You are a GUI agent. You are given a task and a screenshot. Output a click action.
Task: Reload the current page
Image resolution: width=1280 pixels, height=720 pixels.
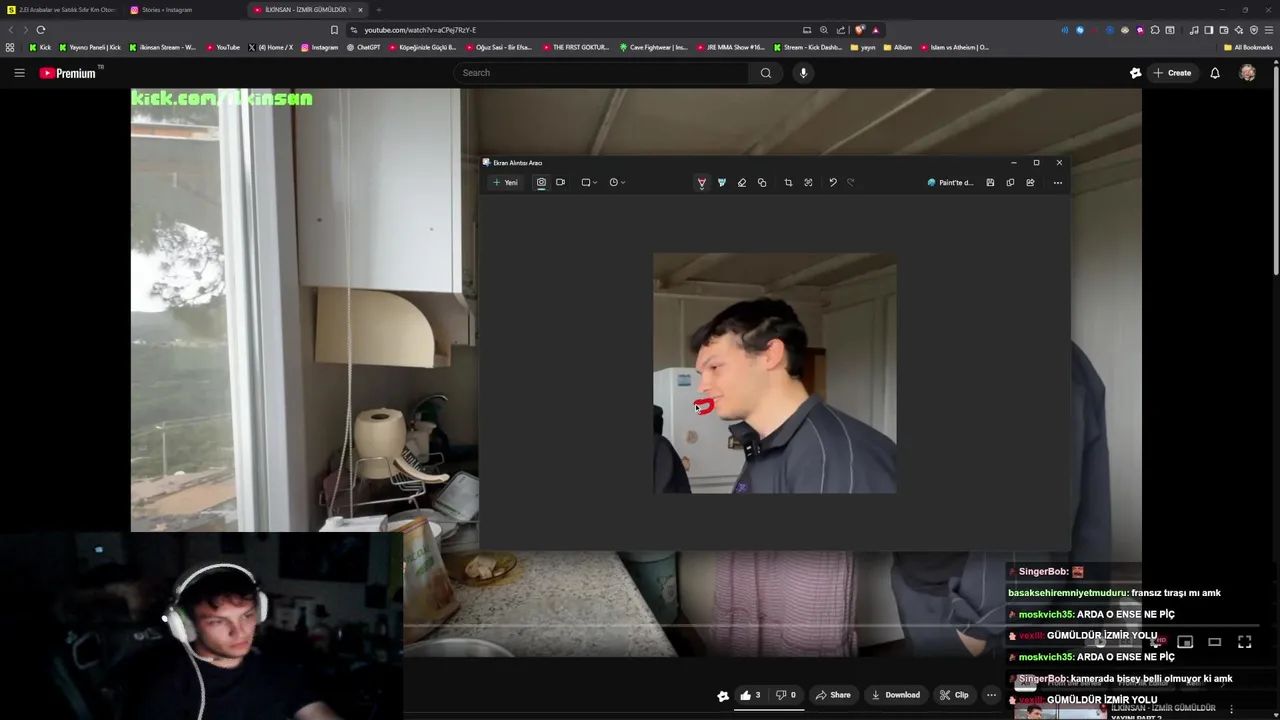[41, 30]
